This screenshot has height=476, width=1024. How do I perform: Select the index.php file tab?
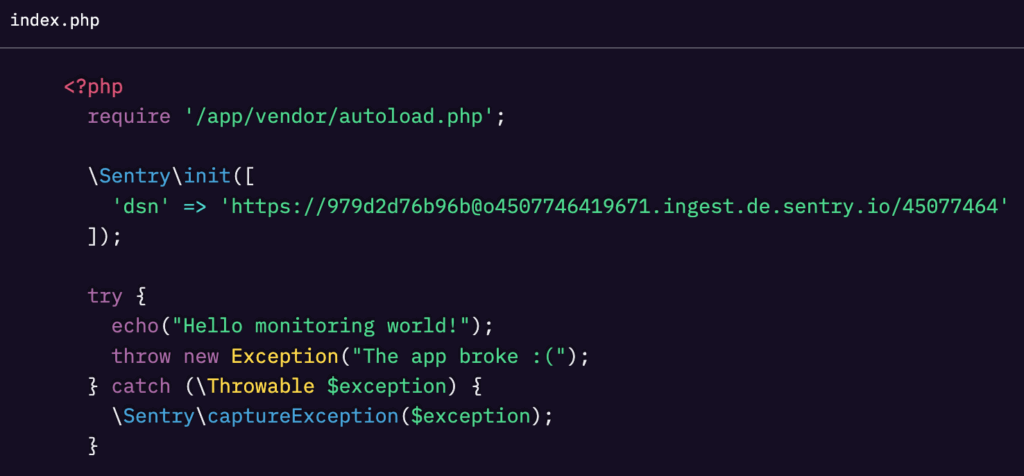click(54, 20)
